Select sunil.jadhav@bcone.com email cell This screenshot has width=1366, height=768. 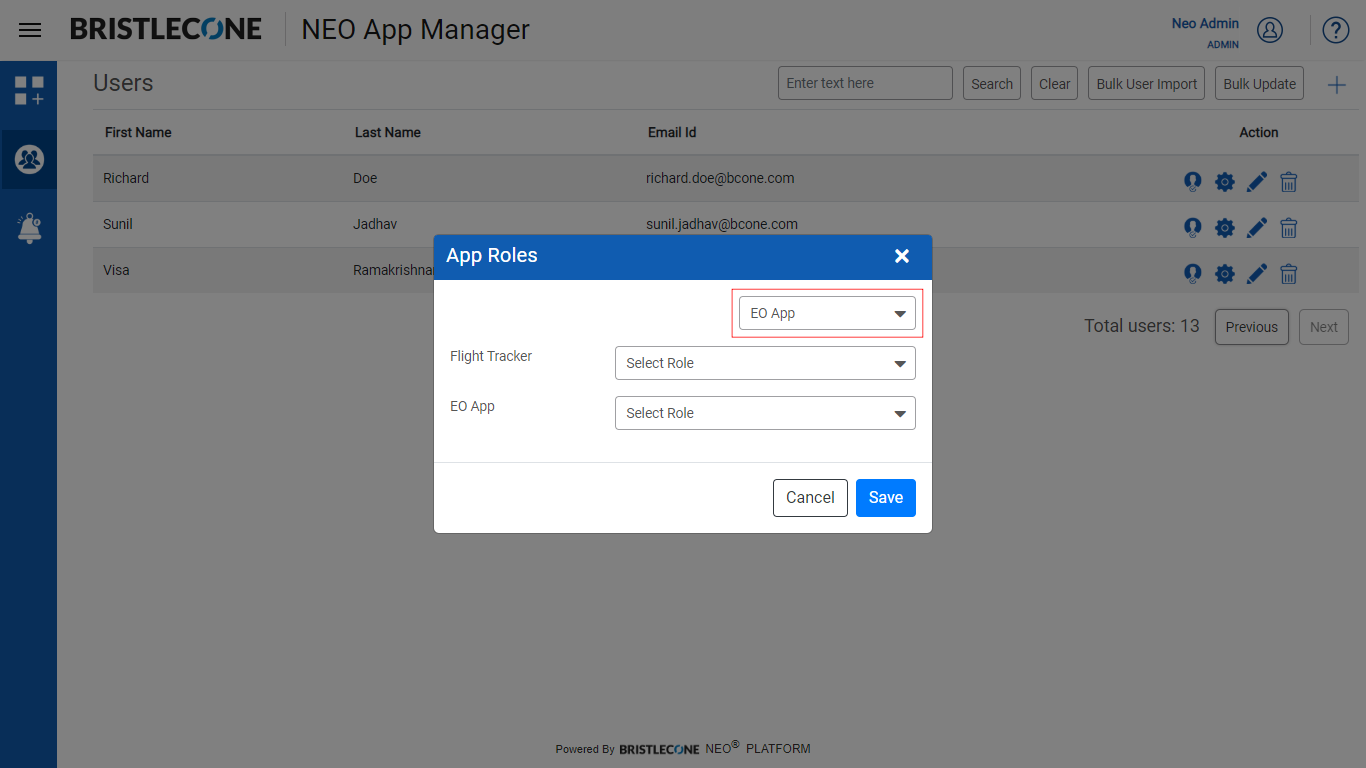(x=722, y=224)
